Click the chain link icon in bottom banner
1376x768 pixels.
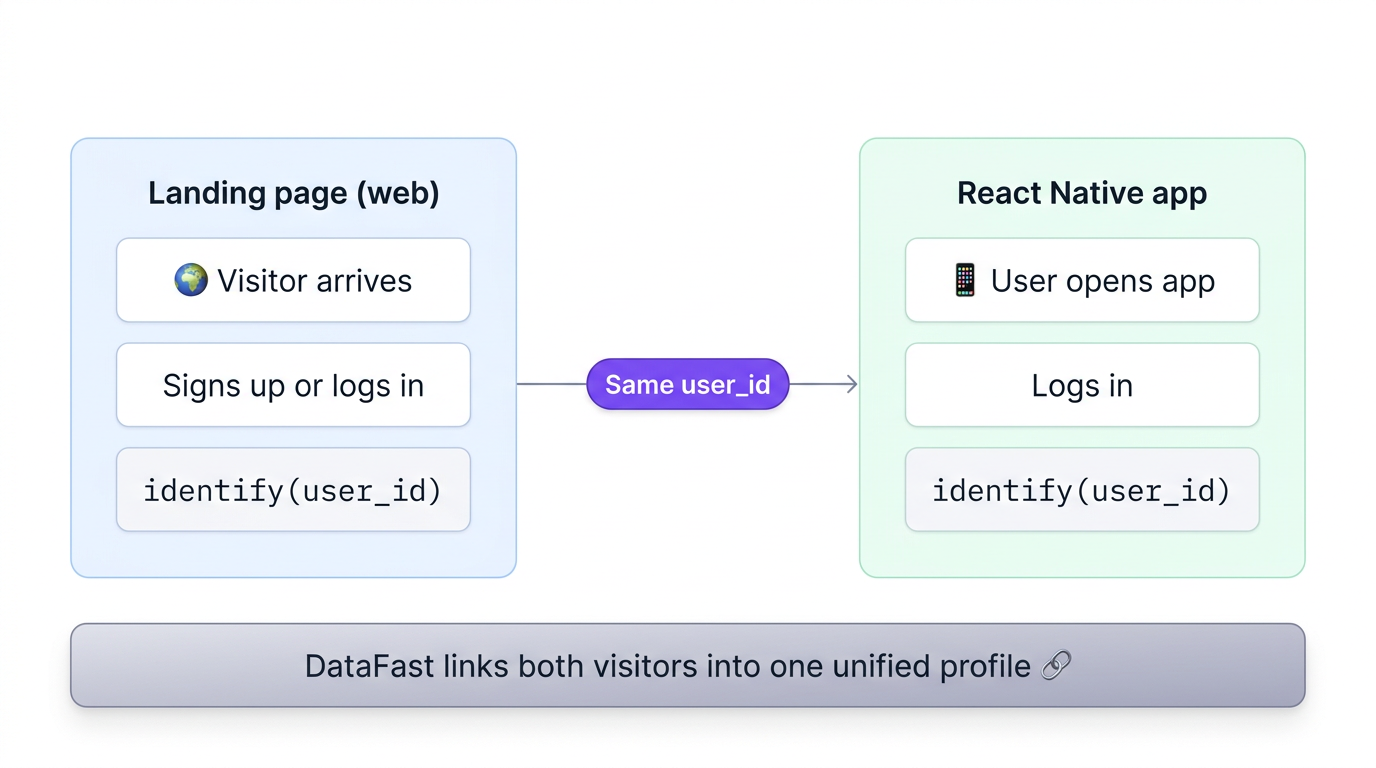tap(1056, 665)
